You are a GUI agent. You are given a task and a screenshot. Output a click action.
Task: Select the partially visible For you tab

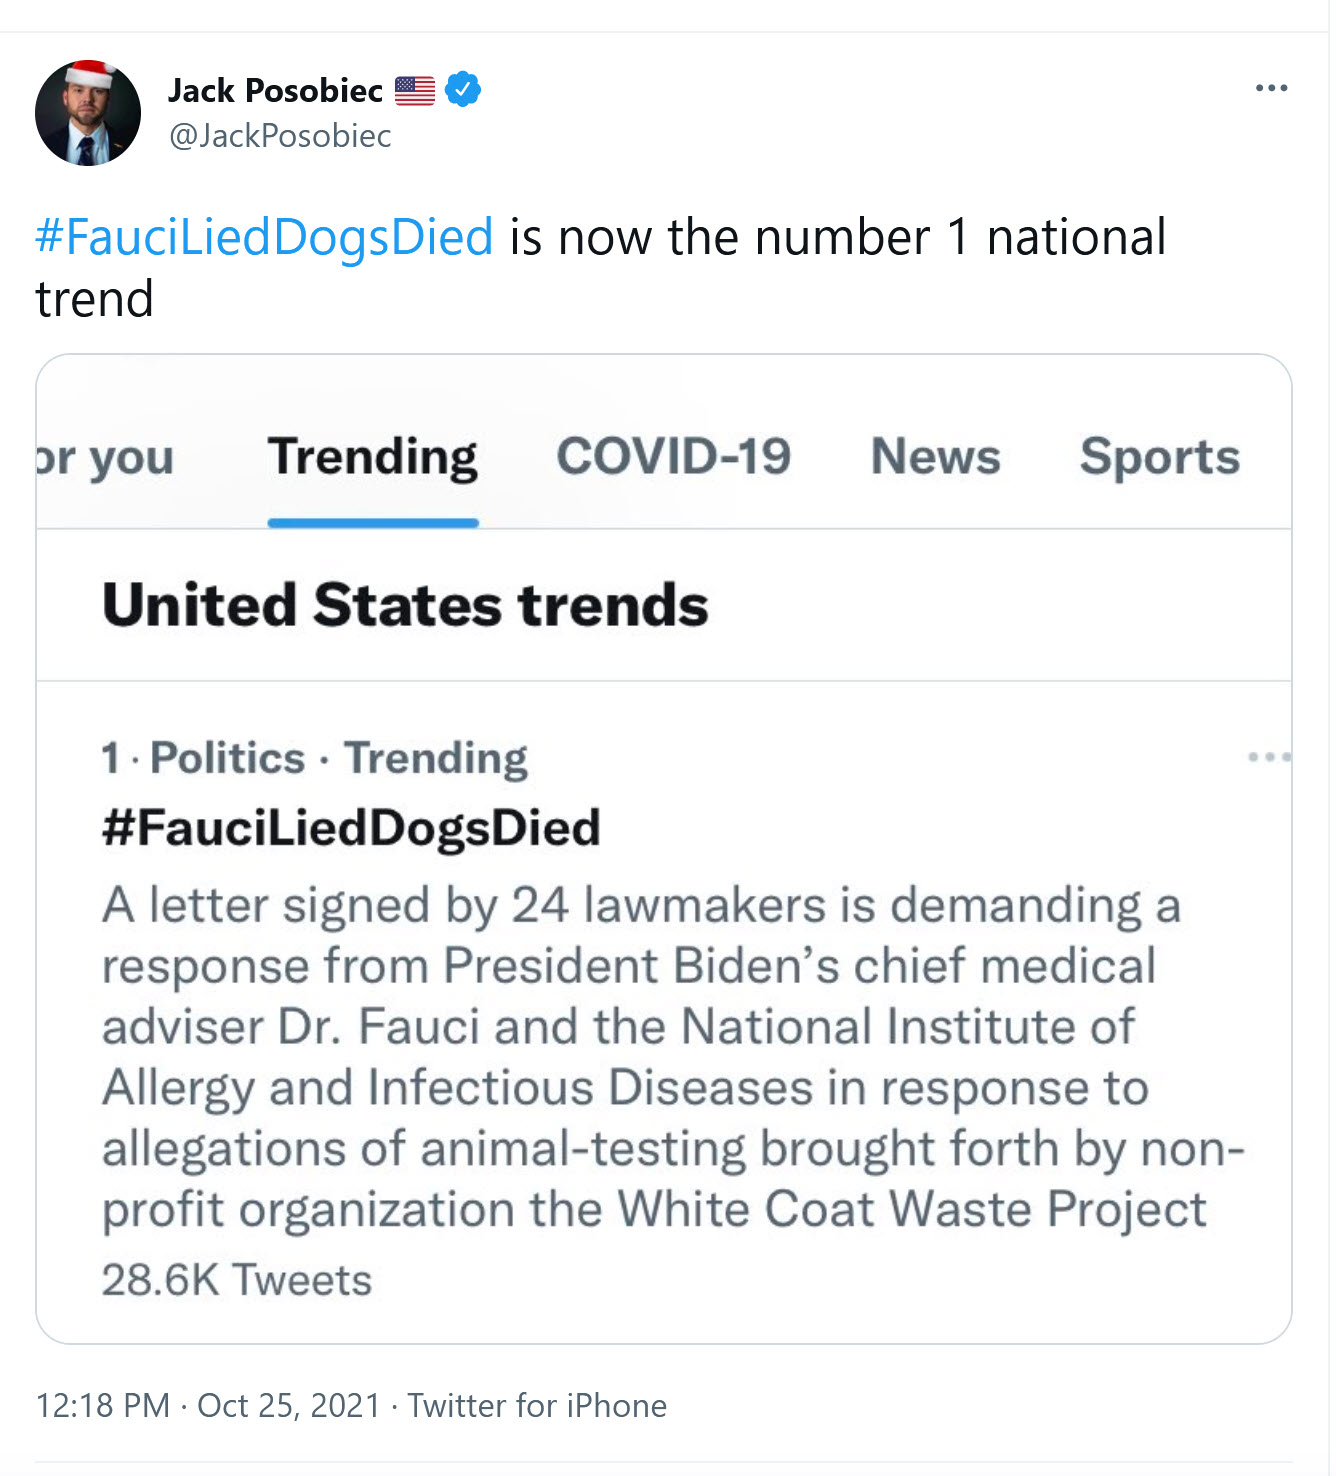[x=105, y=459]
